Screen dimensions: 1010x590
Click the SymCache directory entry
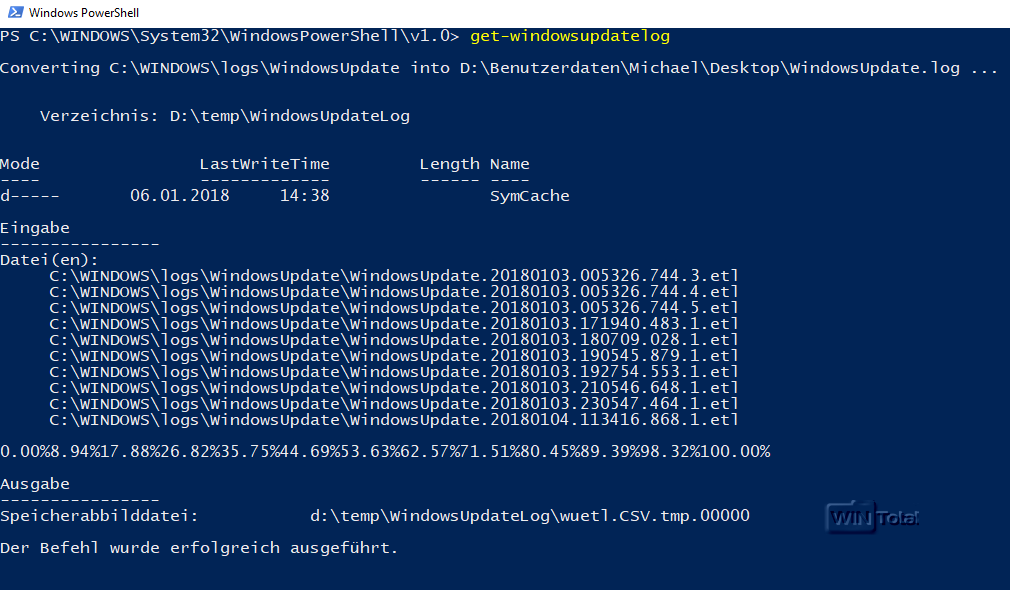[529, 196]
